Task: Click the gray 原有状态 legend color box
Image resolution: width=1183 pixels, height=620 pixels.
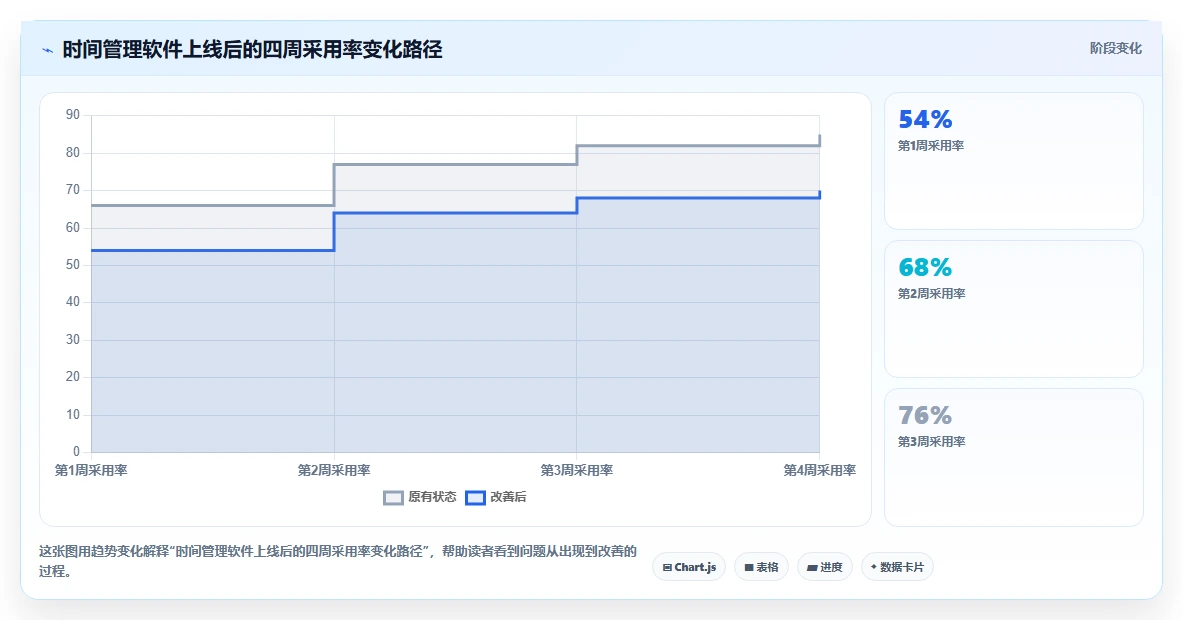Action: click(393, 498)
